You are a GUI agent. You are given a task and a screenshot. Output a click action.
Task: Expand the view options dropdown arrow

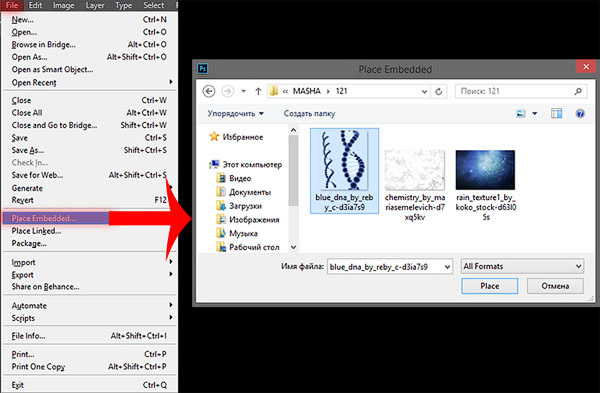point(535,113)
